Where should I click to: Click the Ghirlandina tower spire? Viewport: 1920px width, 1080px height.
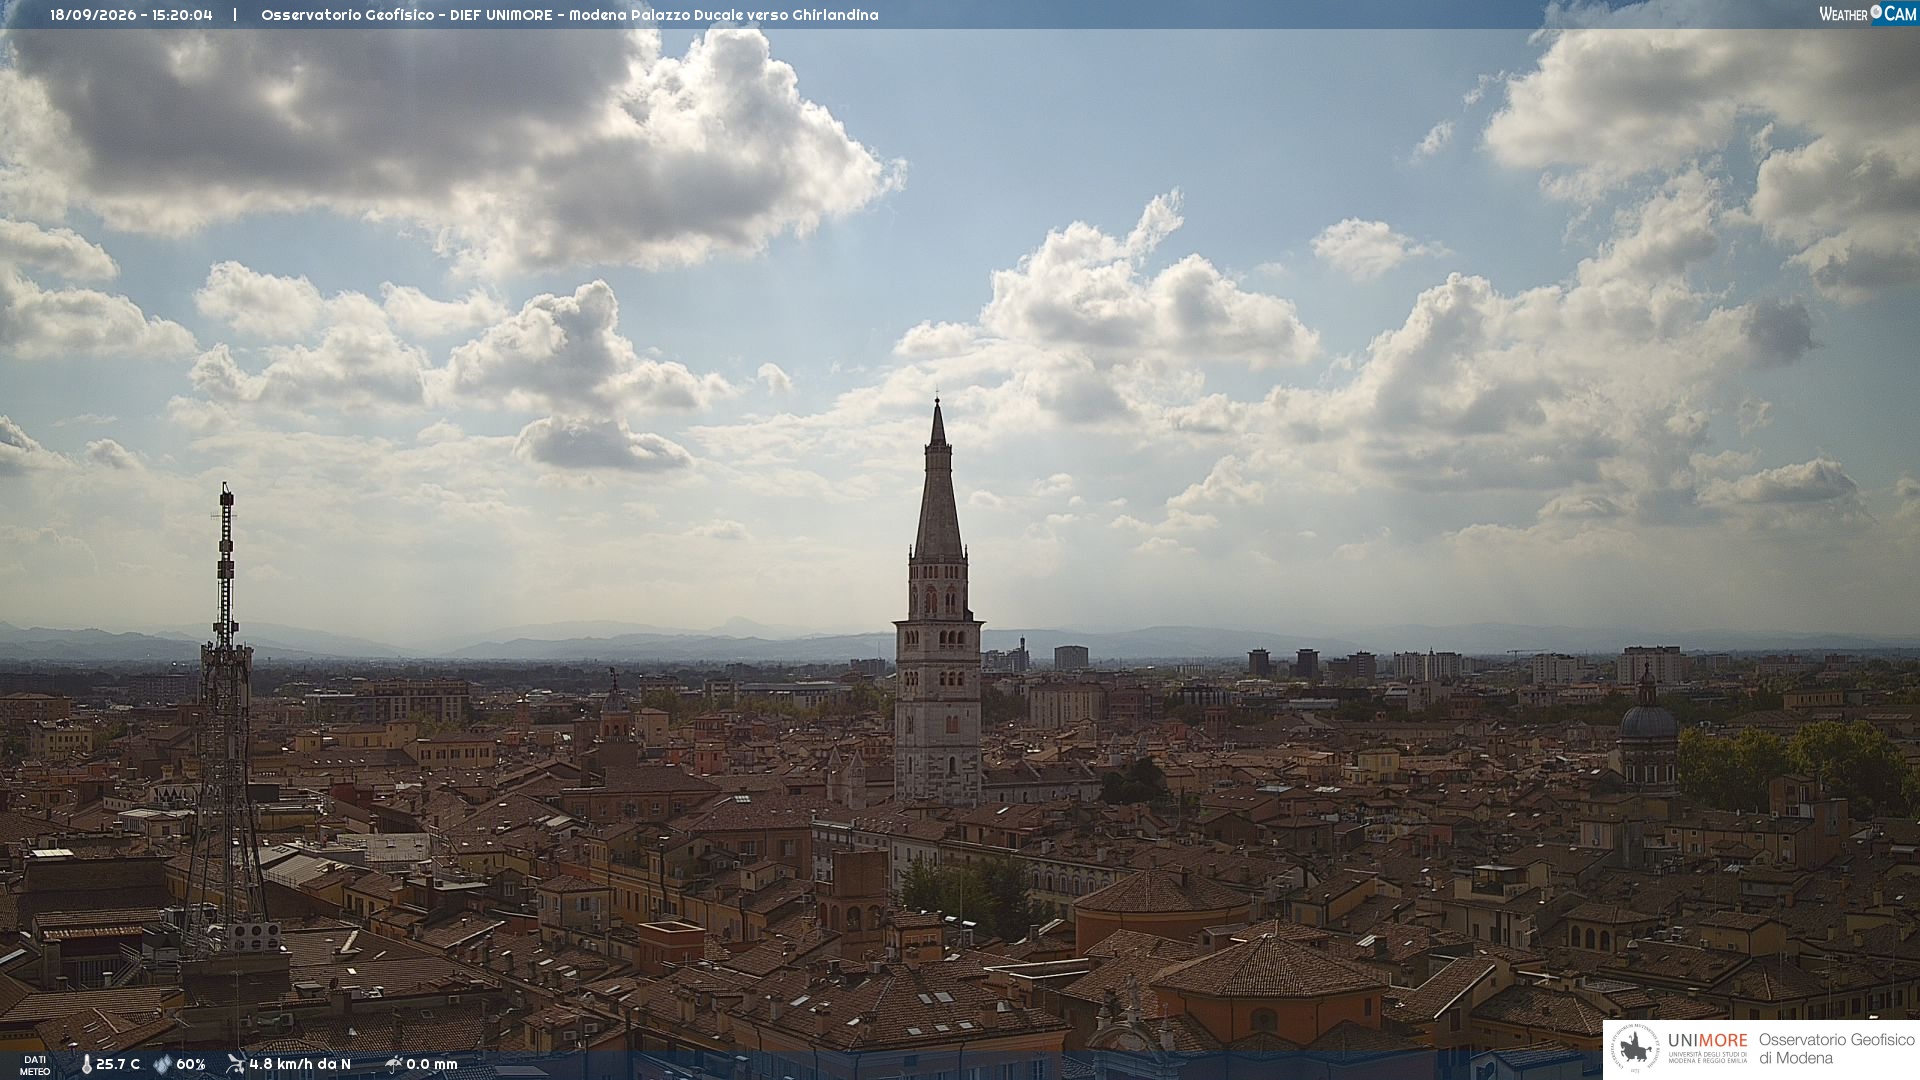(x=938, y=478)
